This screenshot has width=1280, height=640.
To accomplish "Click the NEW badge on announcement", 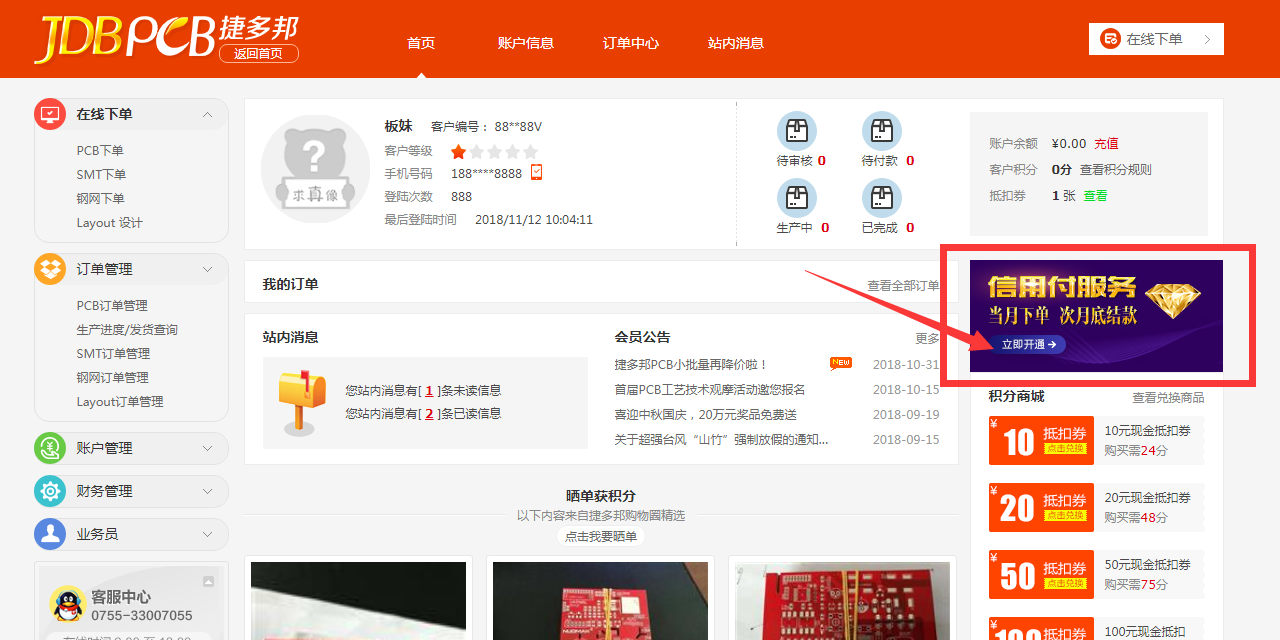I will [x=841, y=363].
